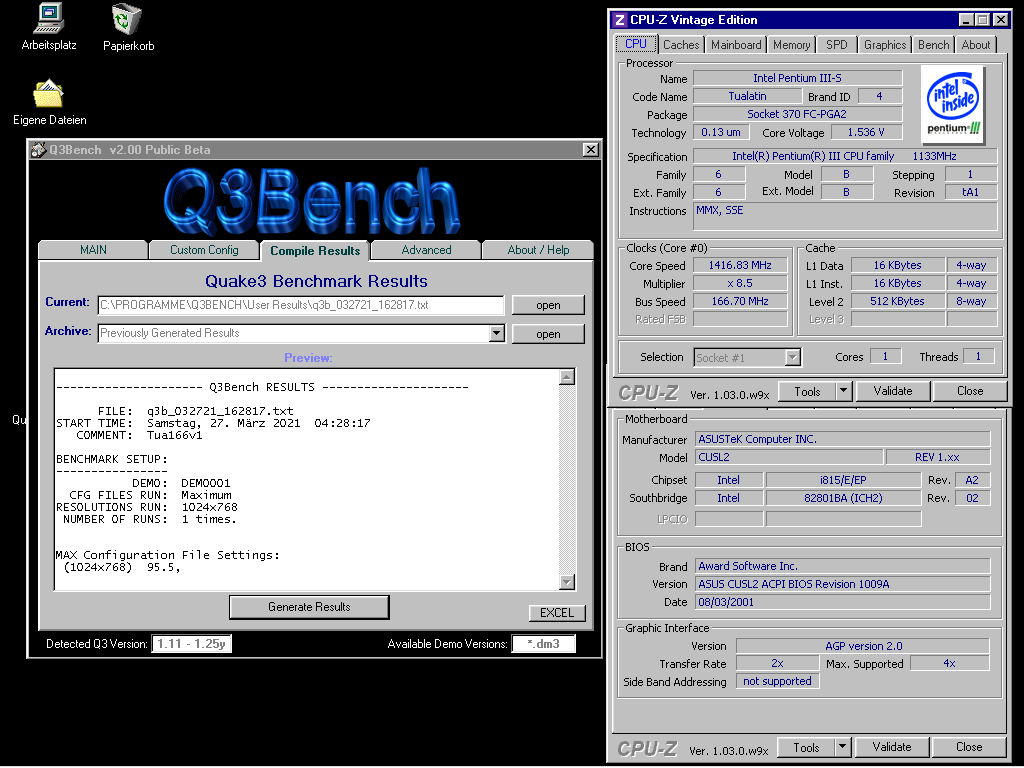1024x768 pixels.
Task: Click open button next to Current file
Action: [x=548, y=305]
